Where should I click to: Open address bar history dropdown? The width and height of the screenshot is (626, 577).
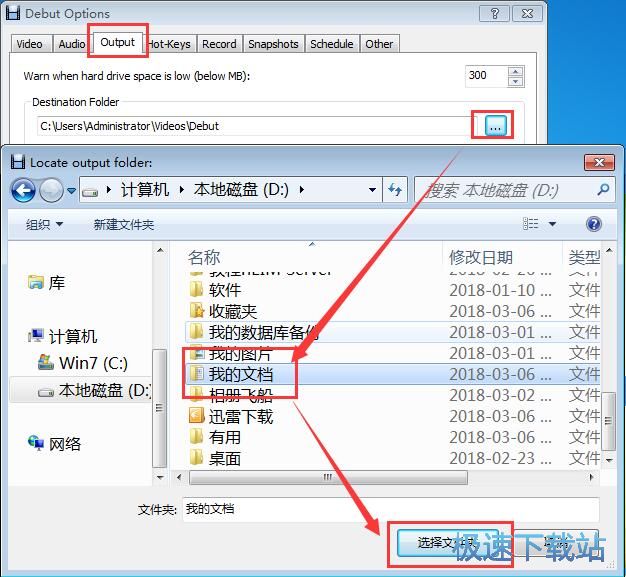coord(372,190)
